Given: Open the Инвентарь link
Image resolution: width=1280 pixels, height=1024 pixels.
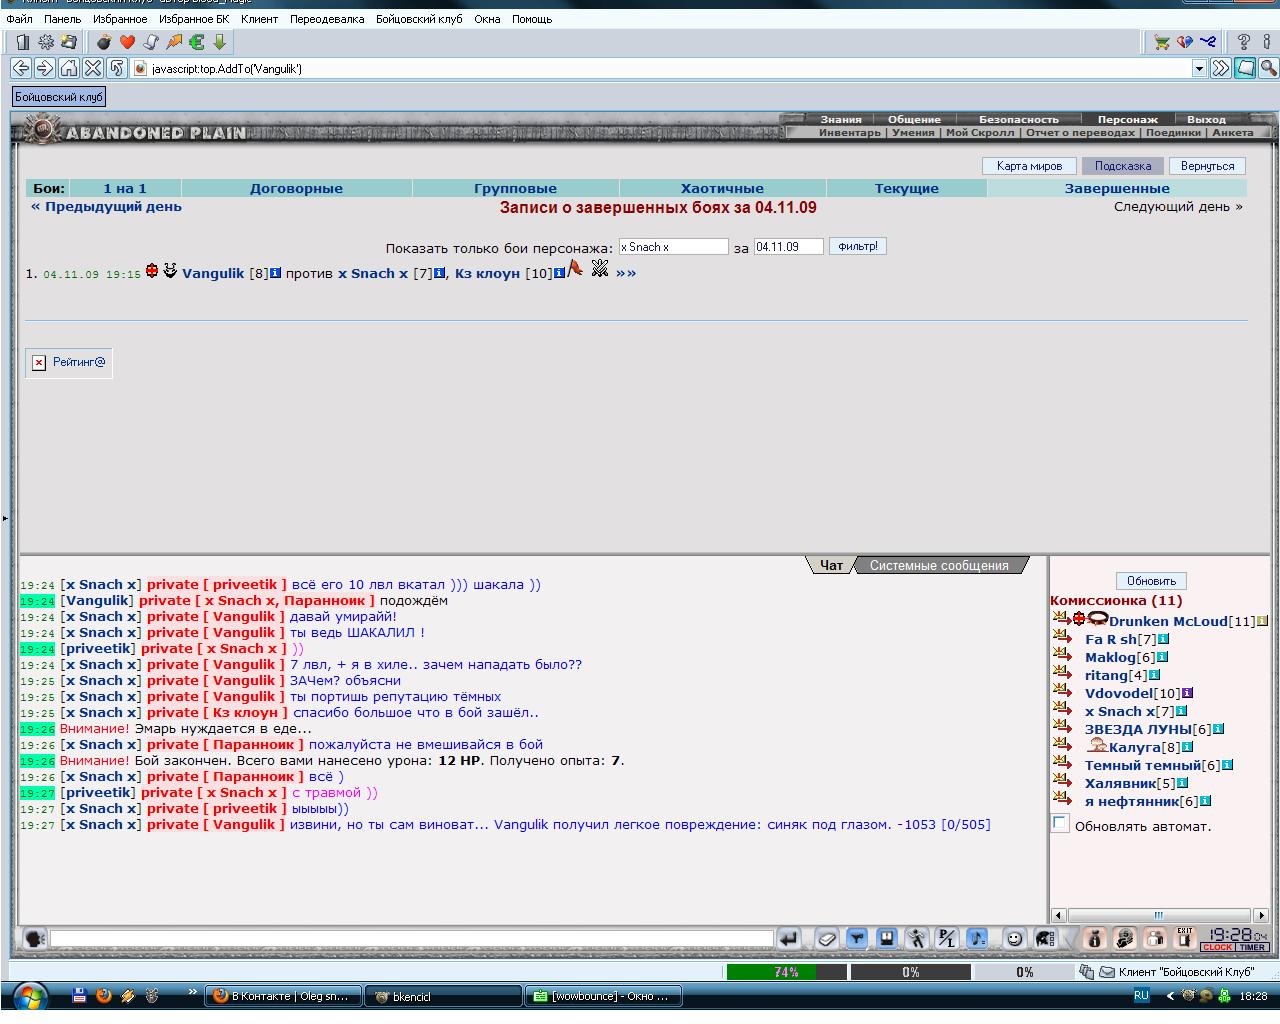Looking at the screenshot, I should pyautogui.click(x=850, y=132).
